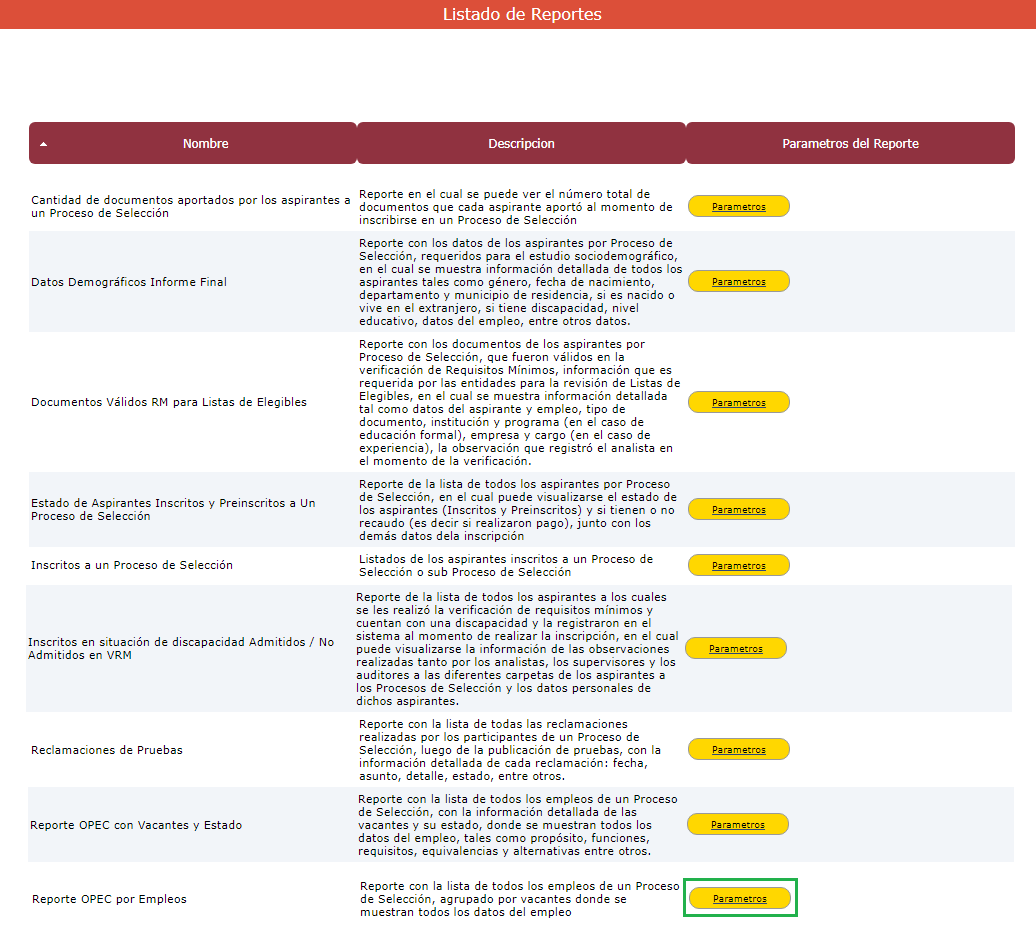
Task: Open Parametros for Reclamaciones de Pruebas
Action: (x=739, y=749)
